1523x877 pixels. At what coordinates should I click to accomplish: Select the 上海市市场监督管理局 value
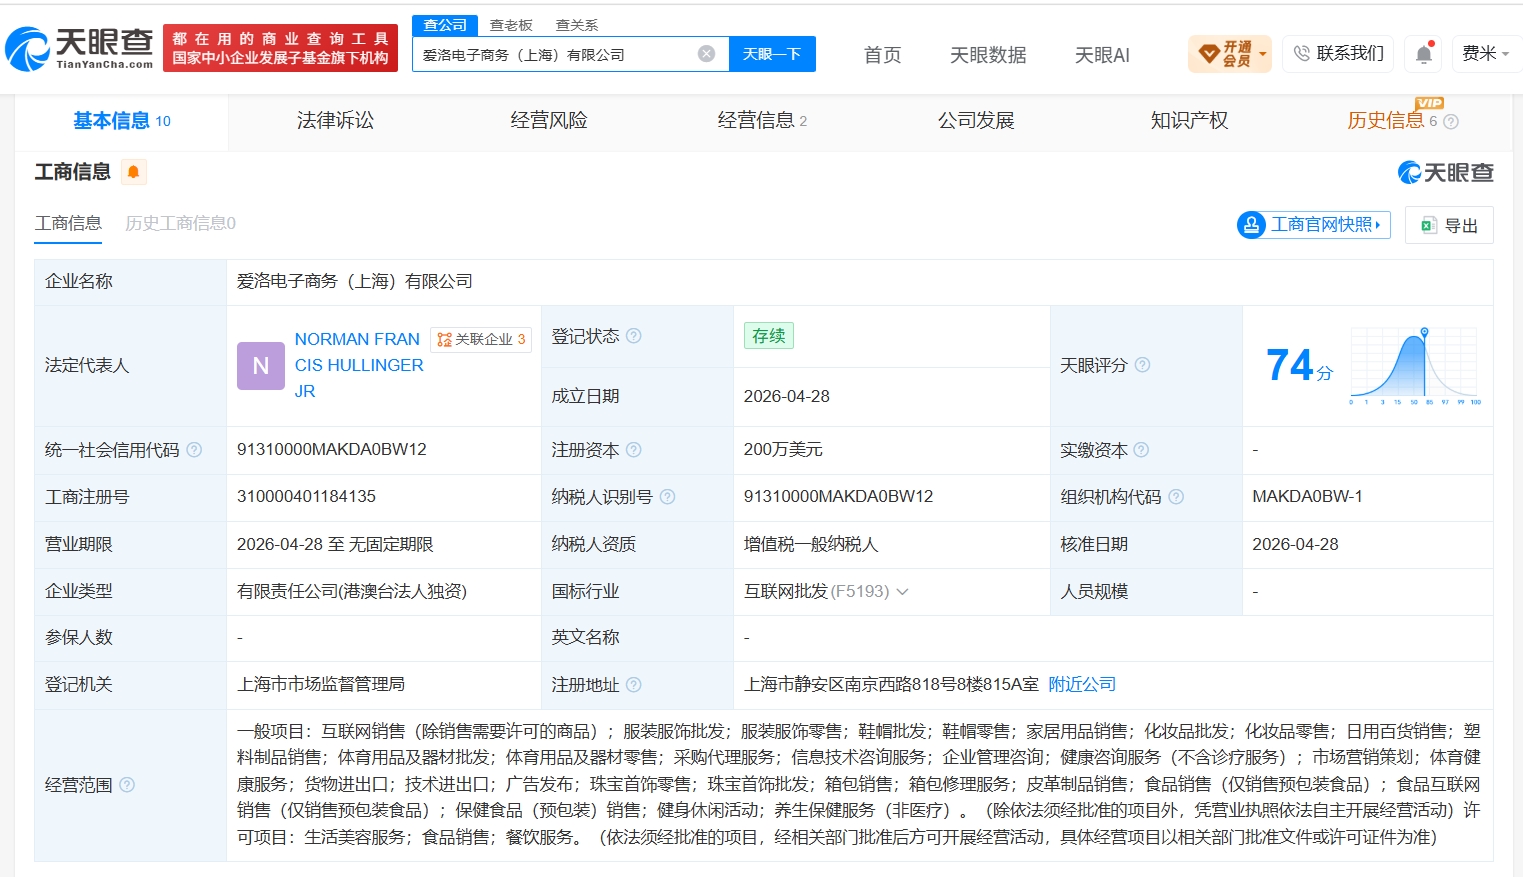click(321, 685)
